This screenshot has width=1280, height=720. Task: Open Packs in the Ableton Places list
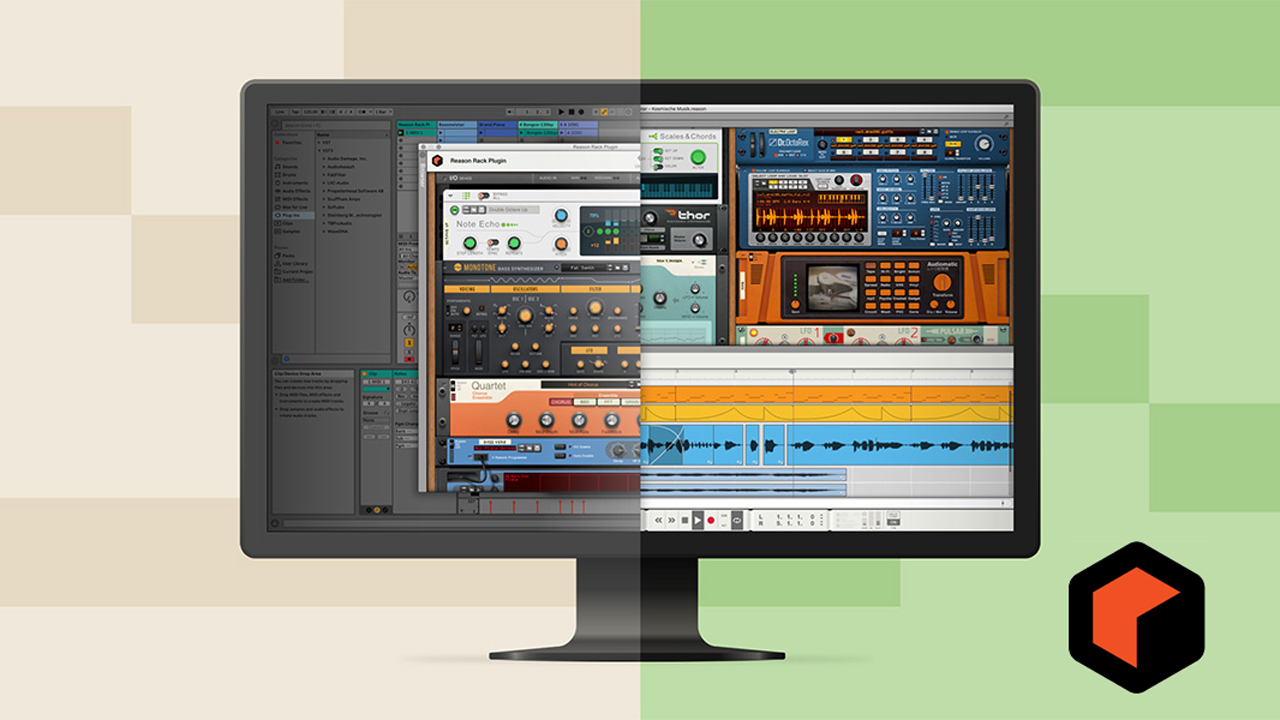(x=287, y=256)
